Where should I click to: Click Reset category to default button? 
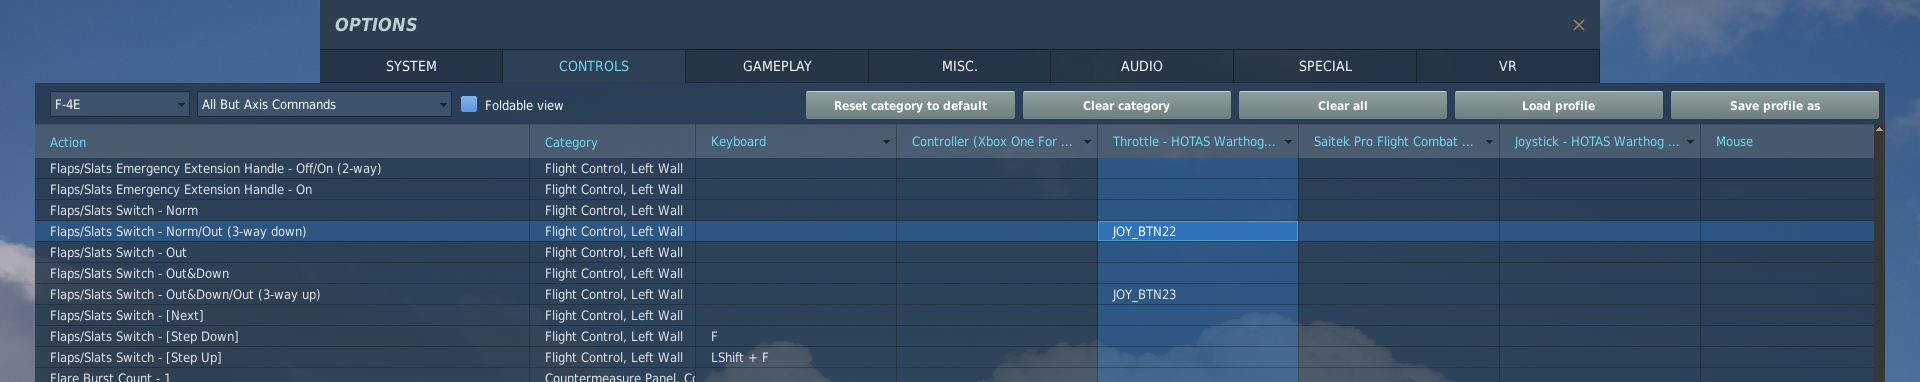click(910, 105)
